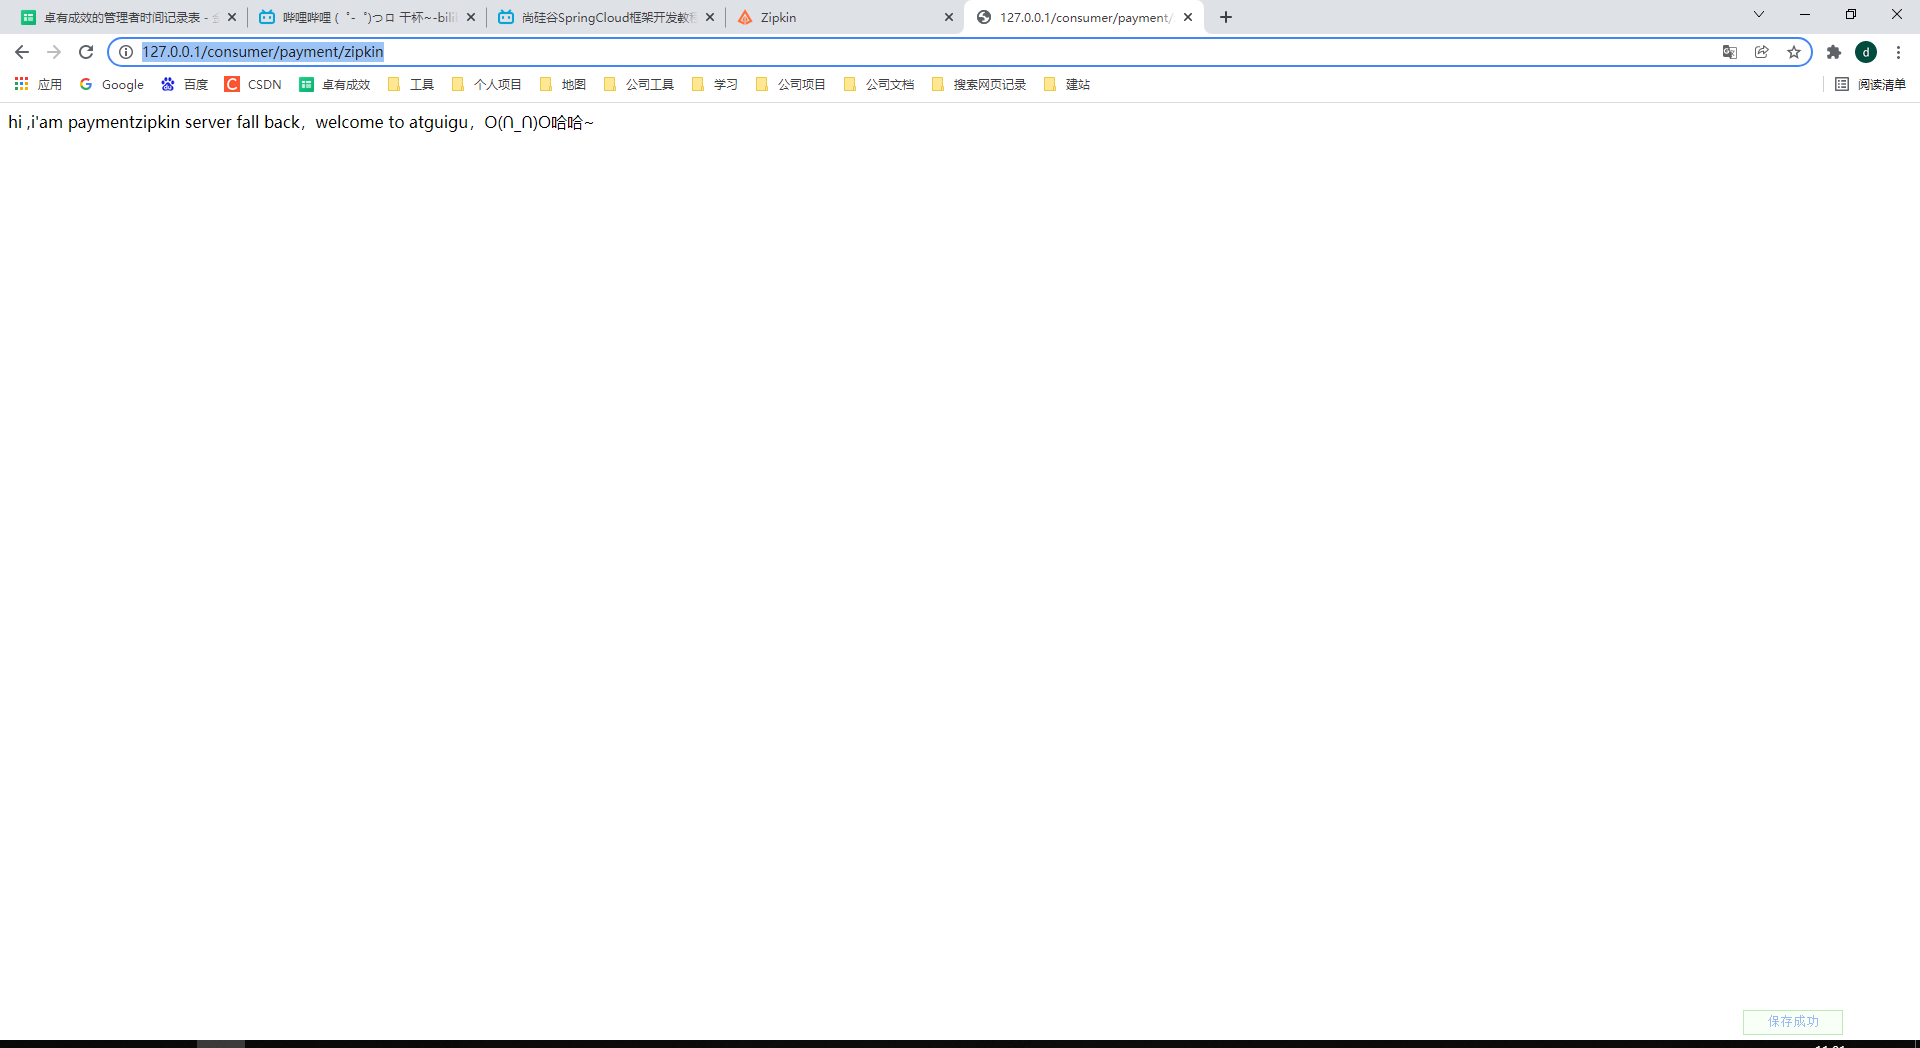Viewport: 1920px width, 1048px height.
Task: Open the Extensions puzzle icon
Action: (1834, 52)
